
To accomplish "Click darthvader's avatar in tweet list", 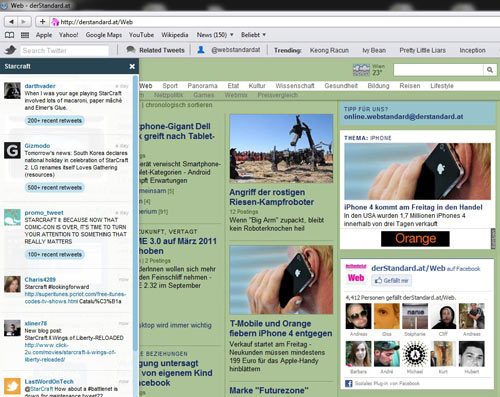I will (12, 91).
